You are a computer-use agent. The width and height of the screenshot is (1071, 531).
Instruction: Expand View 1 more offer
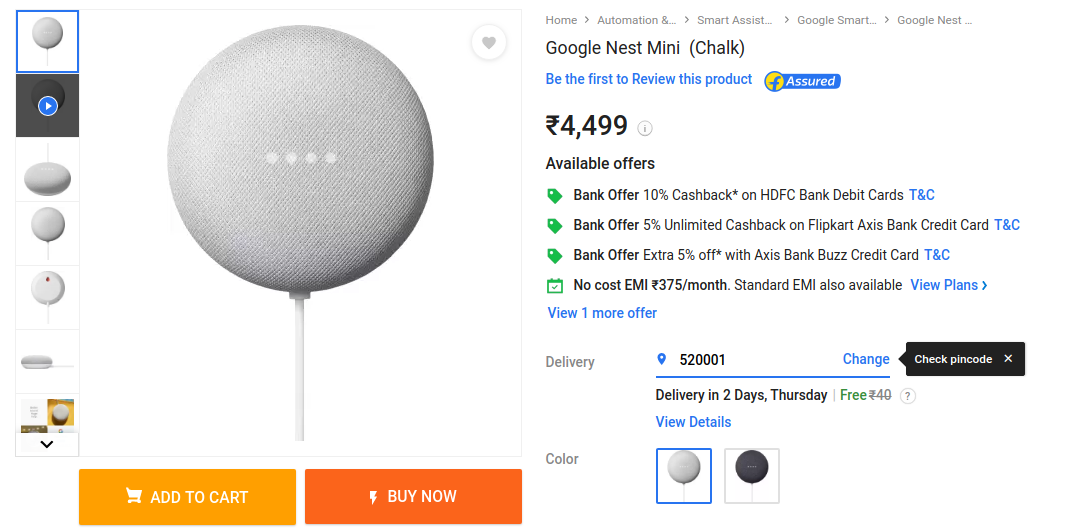[x=602, y=313]
